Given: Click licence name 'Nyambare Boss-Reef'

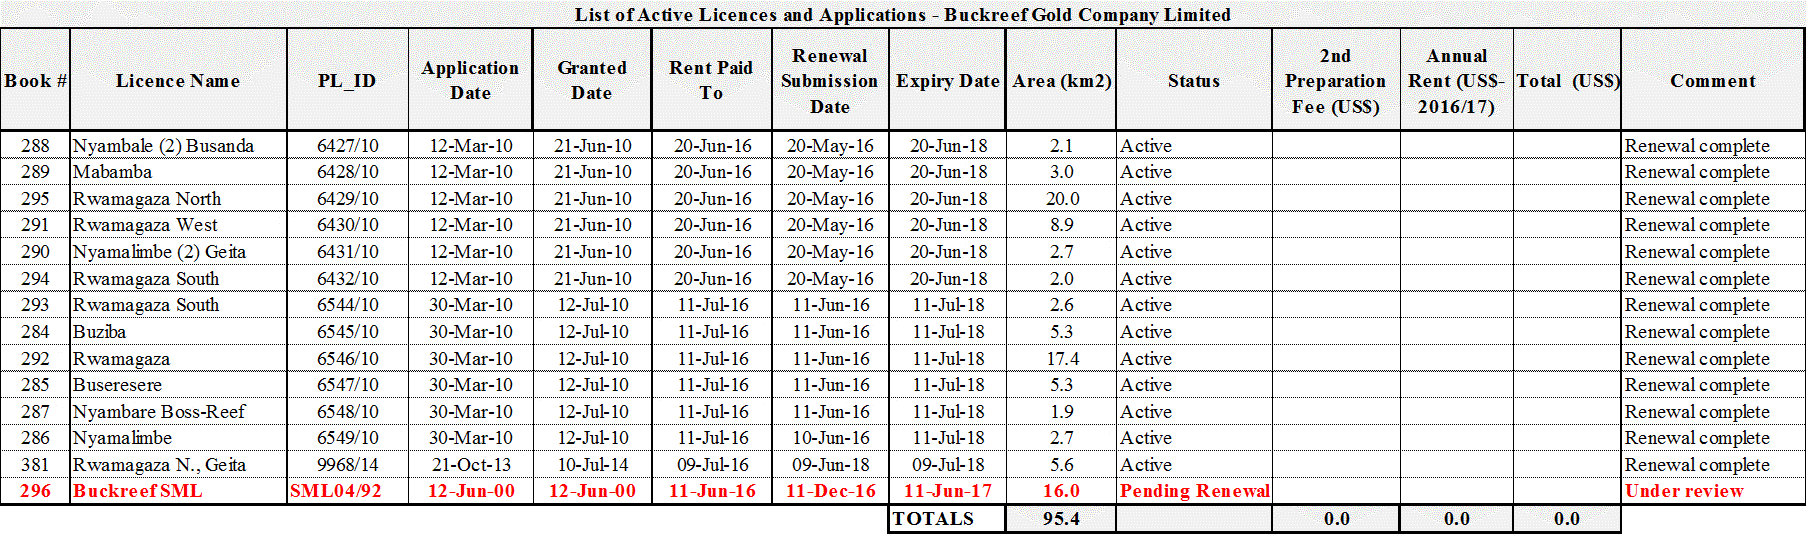Looking at the screenshot, I should pos(159,412).
